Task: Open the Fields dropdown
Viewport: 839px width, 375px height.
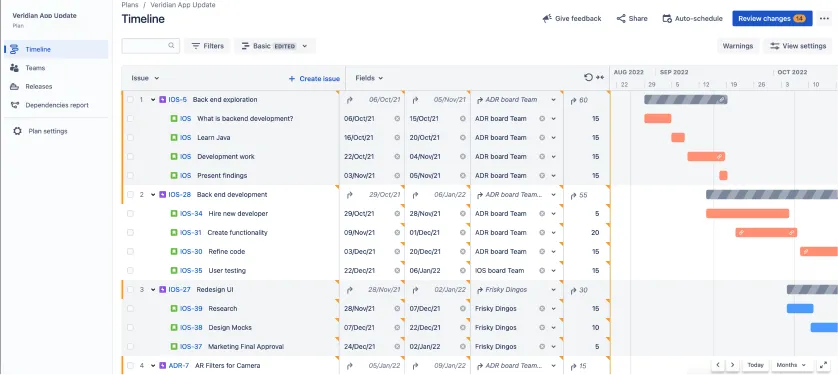Action: (x=369, y=78)
